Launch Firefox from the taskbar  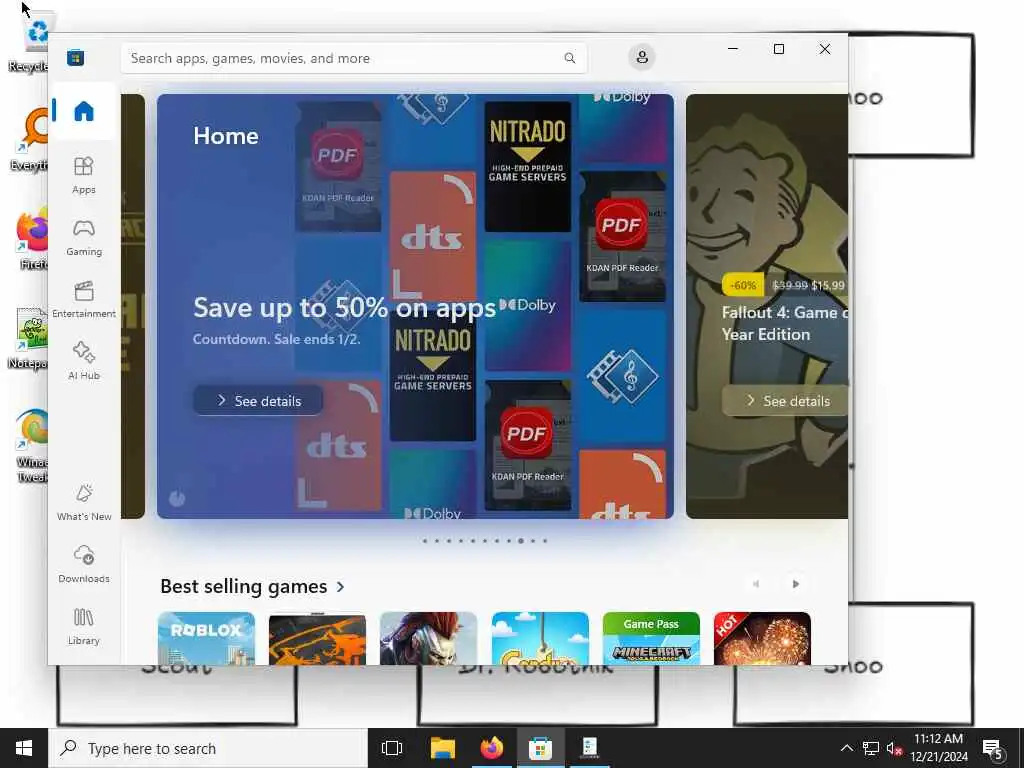click(x=492, y=748)
